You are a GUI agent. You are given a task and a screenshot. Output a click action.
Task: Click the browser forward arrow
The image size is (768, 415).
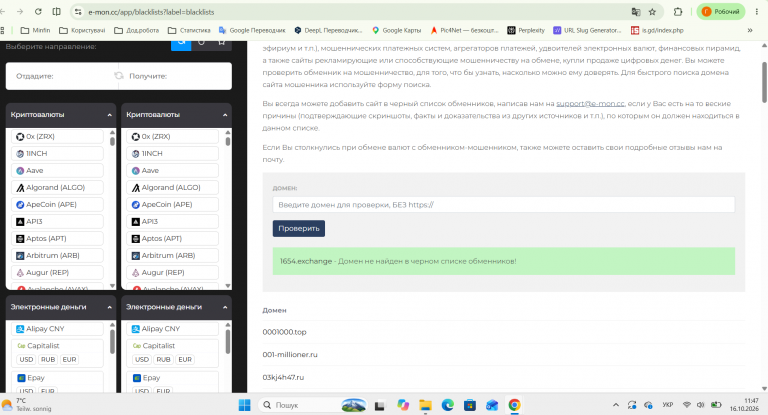point(20,12)
